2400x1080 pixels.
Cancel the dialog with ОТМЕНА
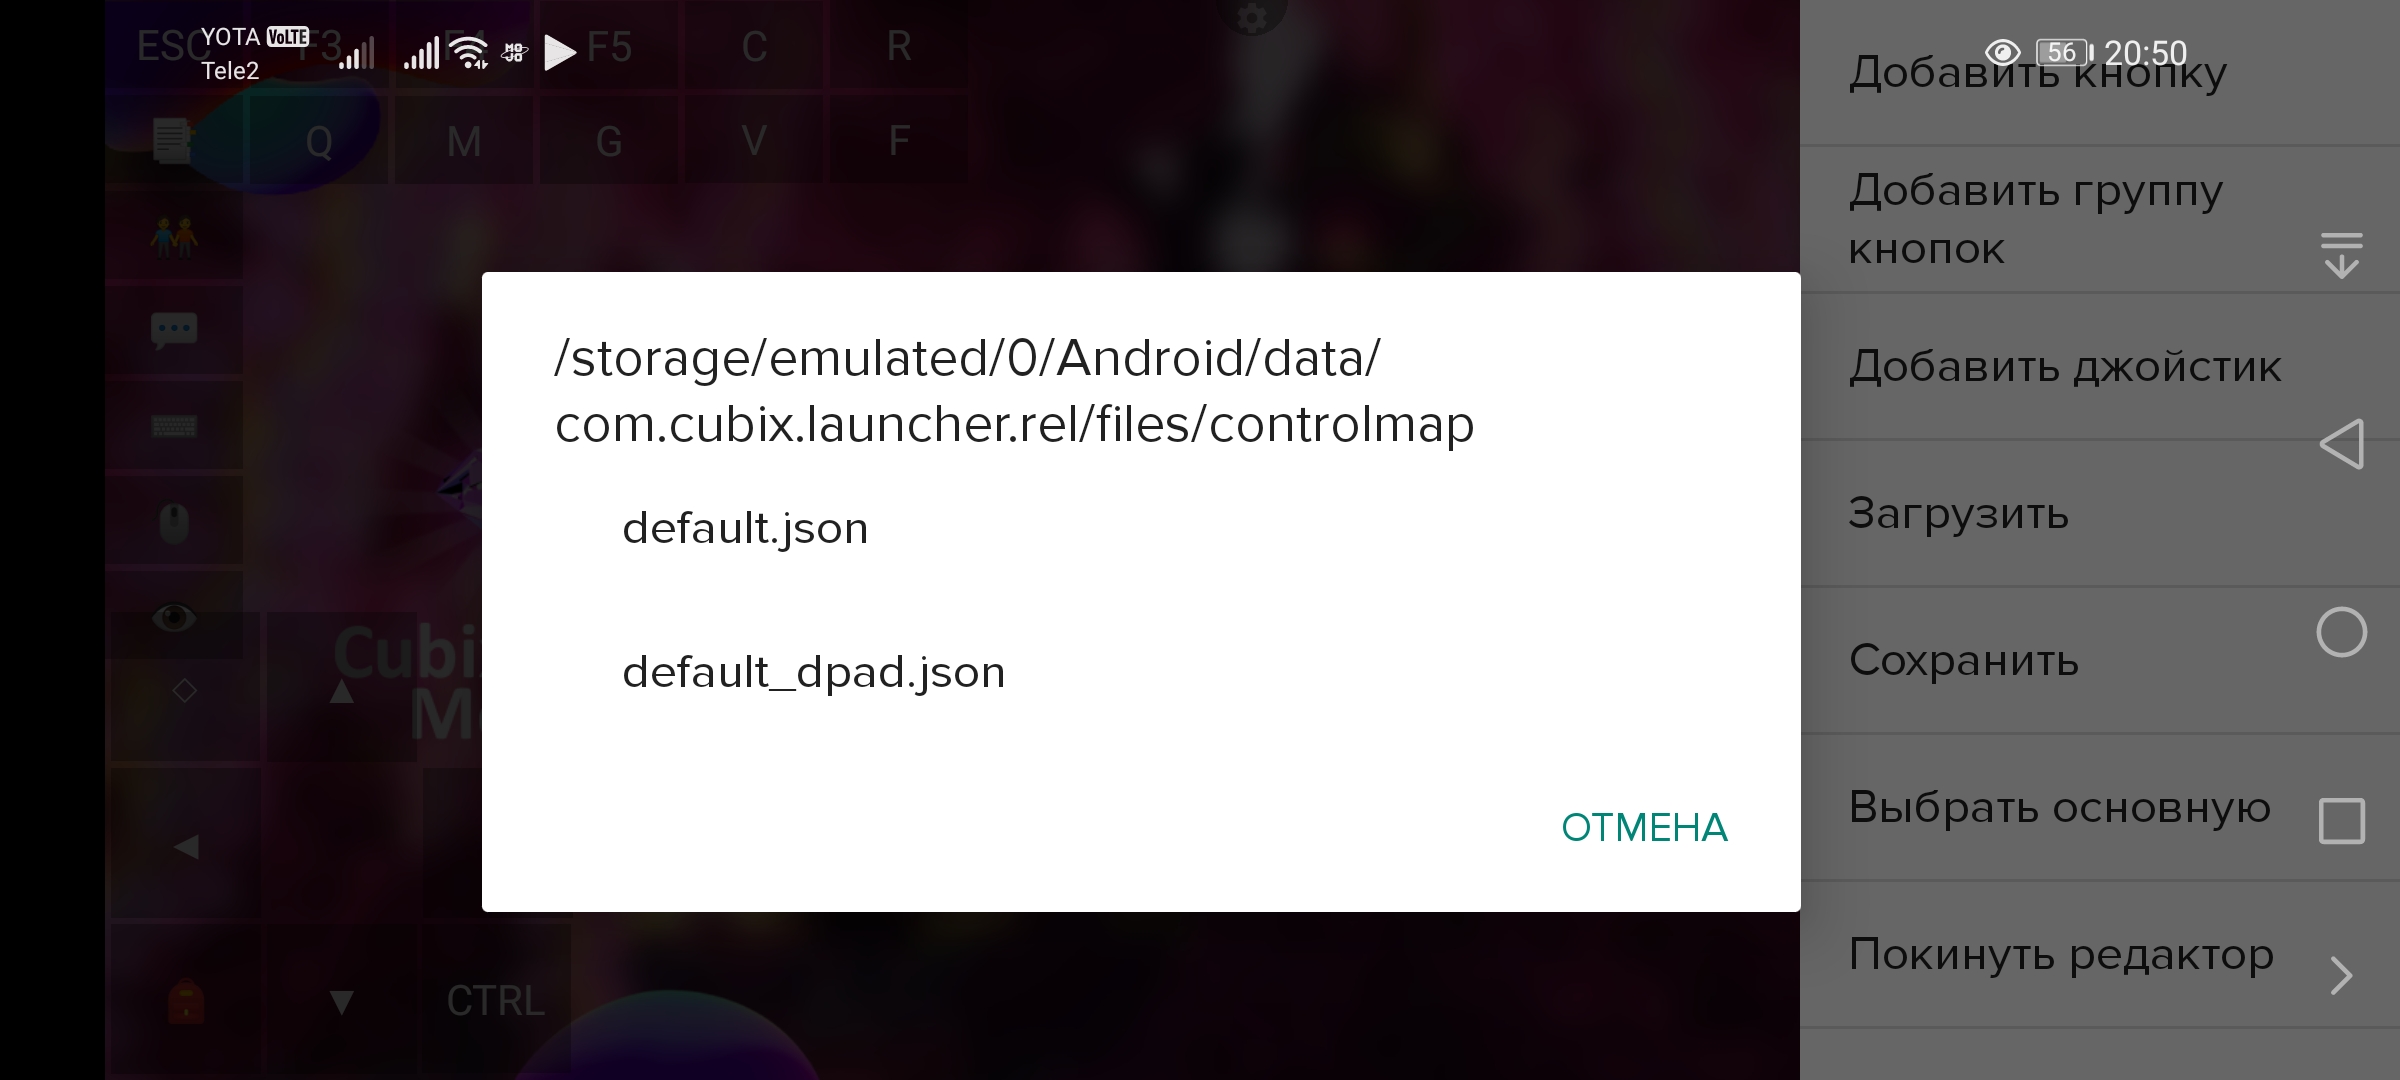tap(1644, 828)
